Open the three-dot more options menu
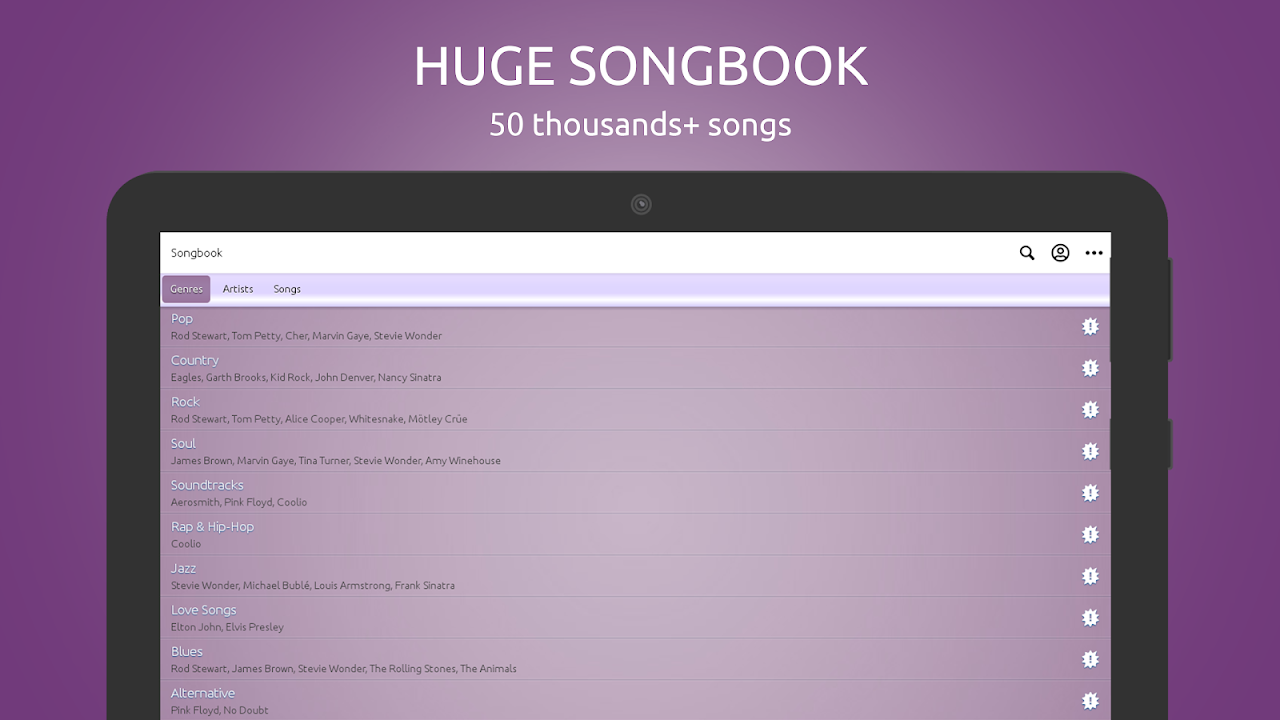This screenshot has width=1280, height=720. click(1094, 253)
